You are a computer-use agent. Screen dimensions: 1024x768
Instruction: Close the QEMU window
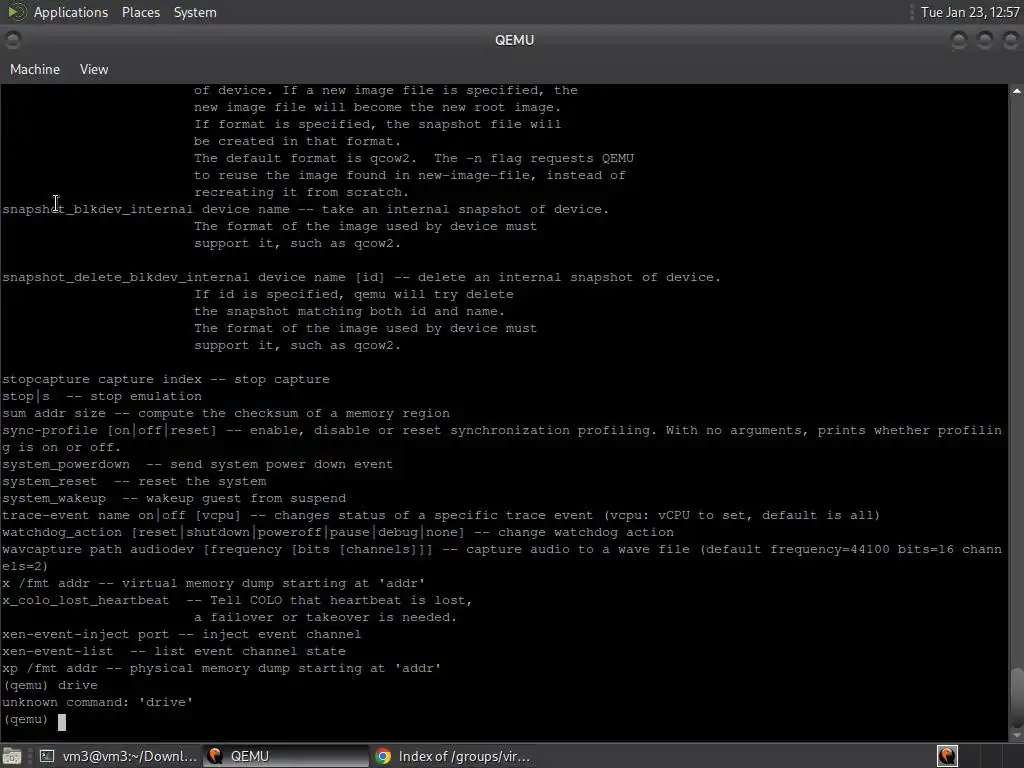[x=1010, y=40]
